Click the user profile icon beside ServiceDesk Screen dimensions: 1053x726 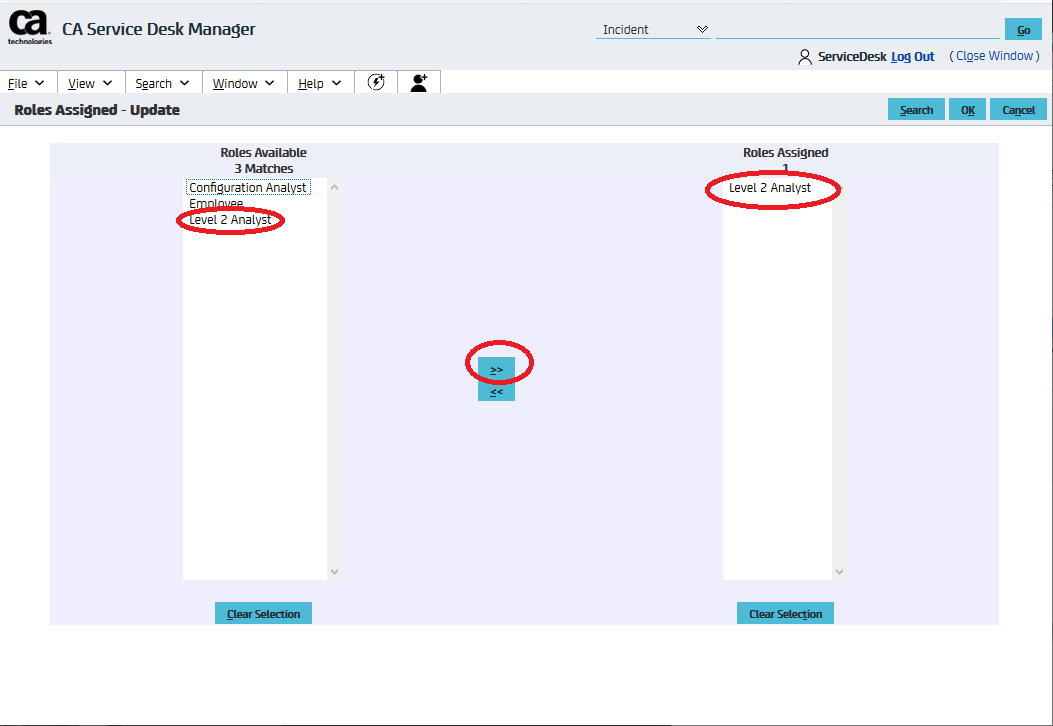tap(805, 57)
